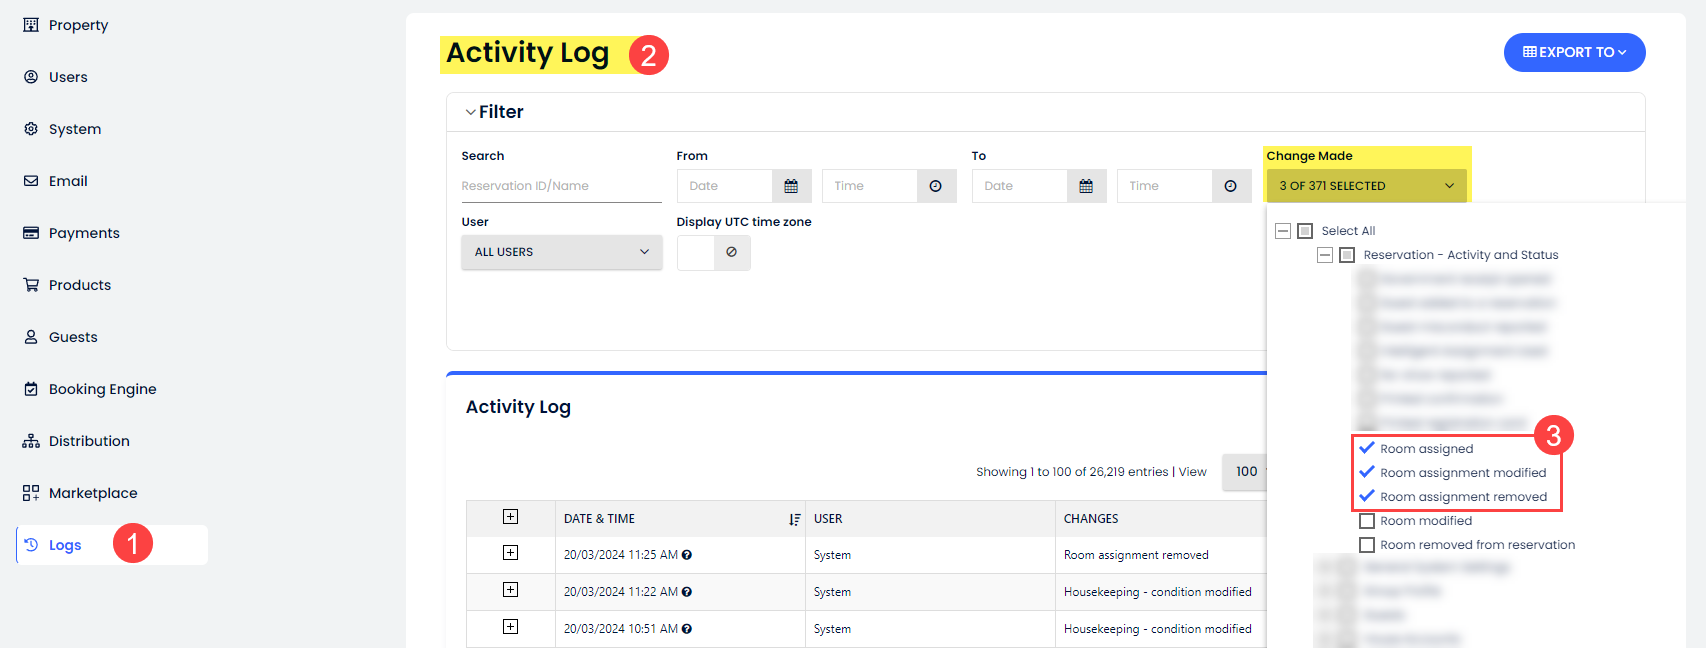Open the From time clock picker

[935, 186]
